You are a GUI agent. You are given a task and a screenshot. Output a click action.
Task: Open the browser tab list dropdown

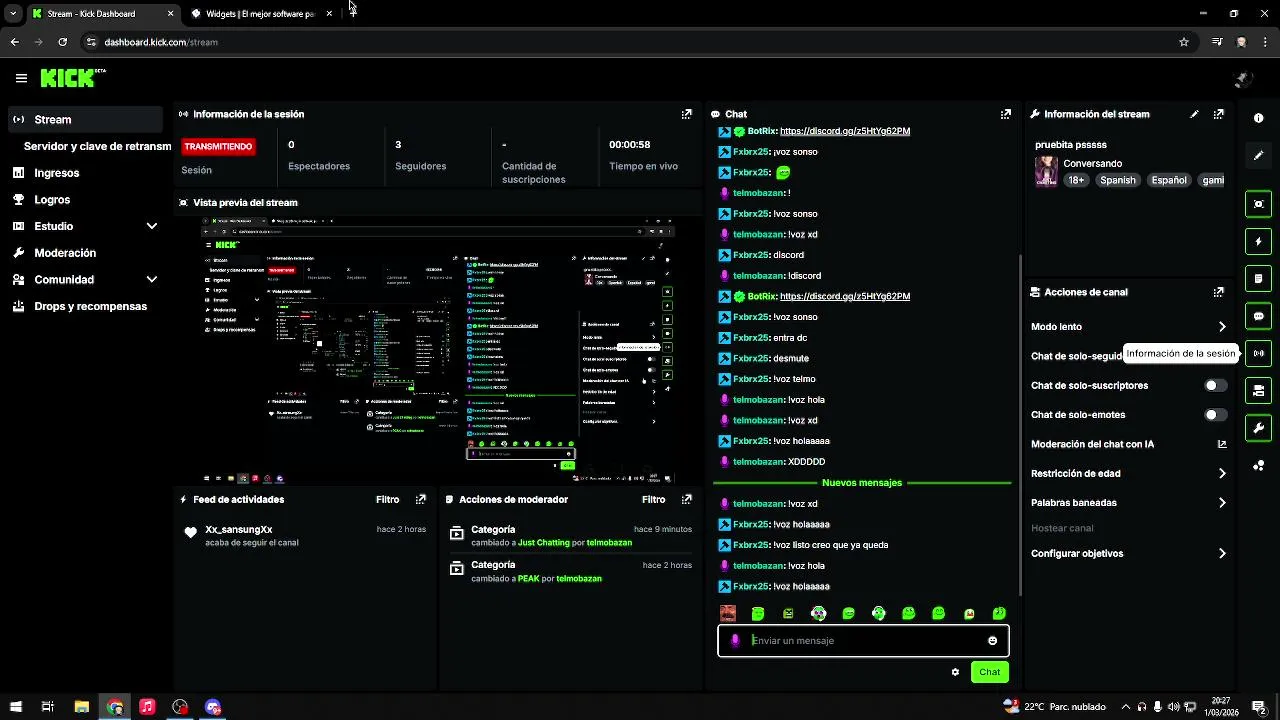[13, 14]
